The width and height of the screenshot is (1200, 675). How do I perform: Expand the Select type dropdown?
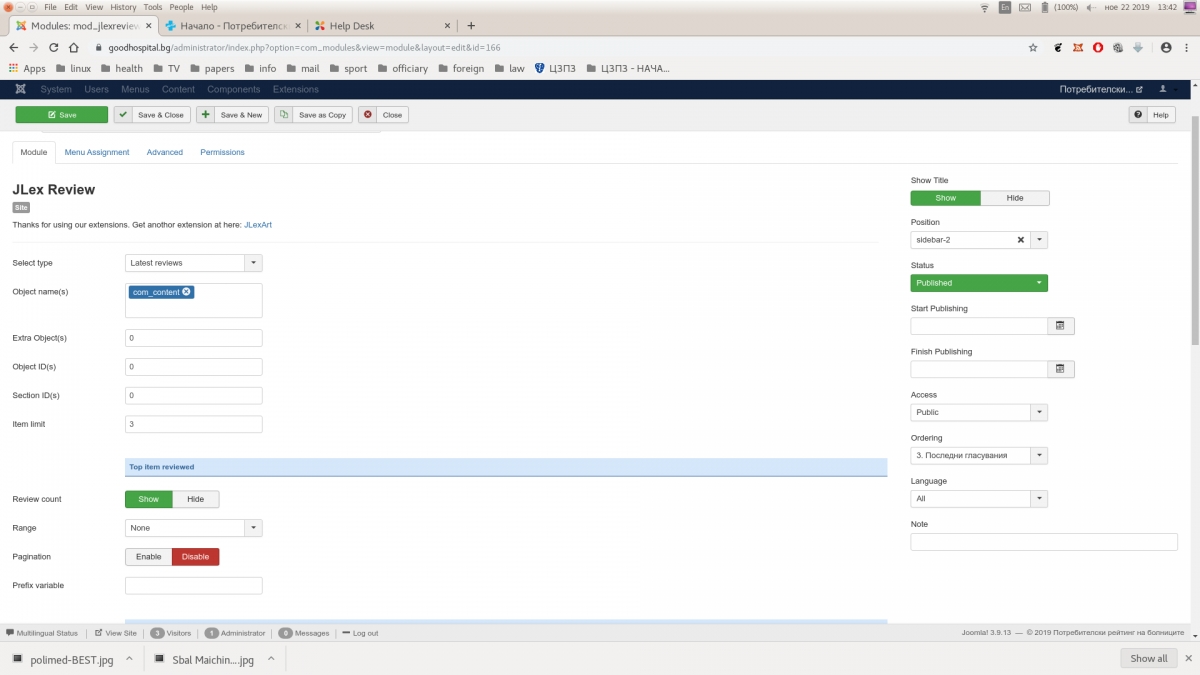pyautogui.click(x=194, y=263)
